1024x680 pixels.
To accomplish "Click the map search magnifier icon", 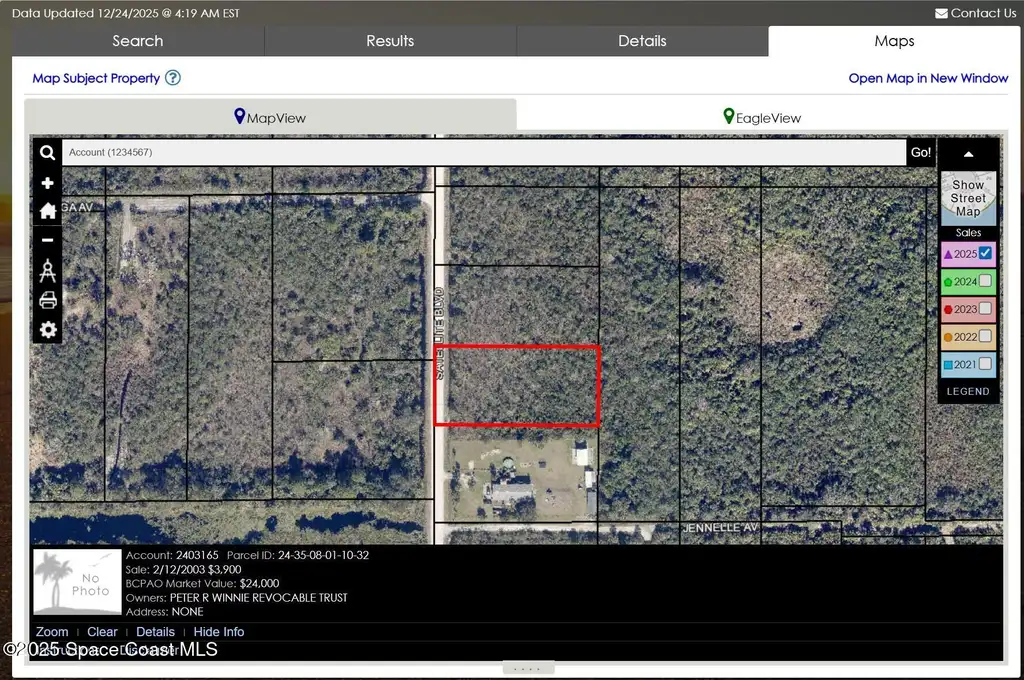I will point(47,152).
